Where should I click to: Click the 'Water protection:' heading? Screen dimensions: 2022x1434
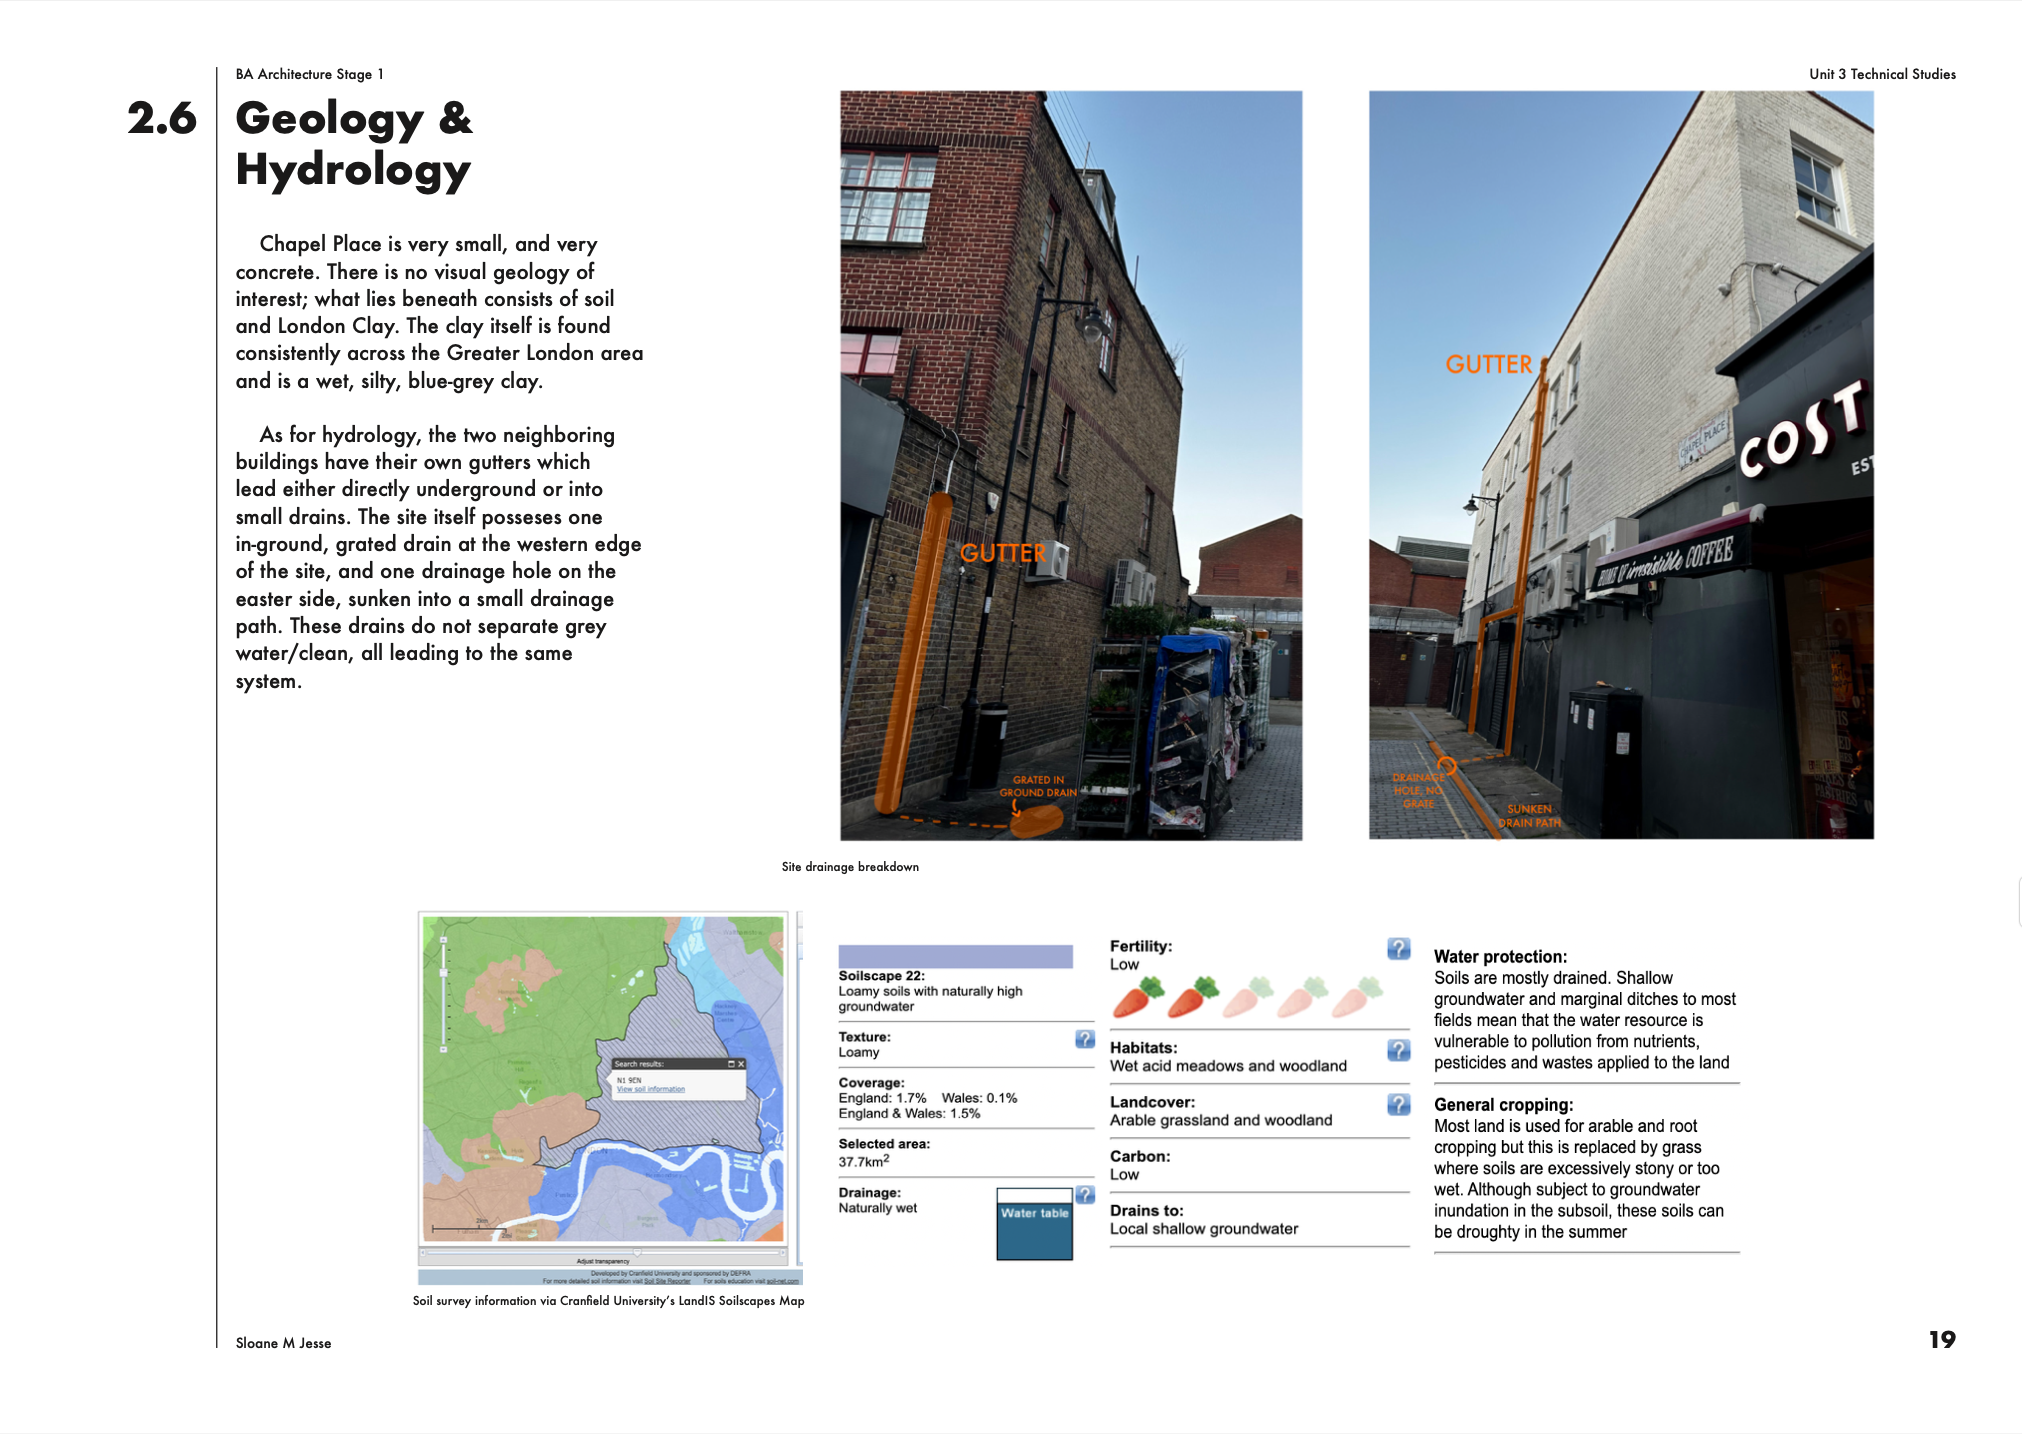(x=1500, y=957)
